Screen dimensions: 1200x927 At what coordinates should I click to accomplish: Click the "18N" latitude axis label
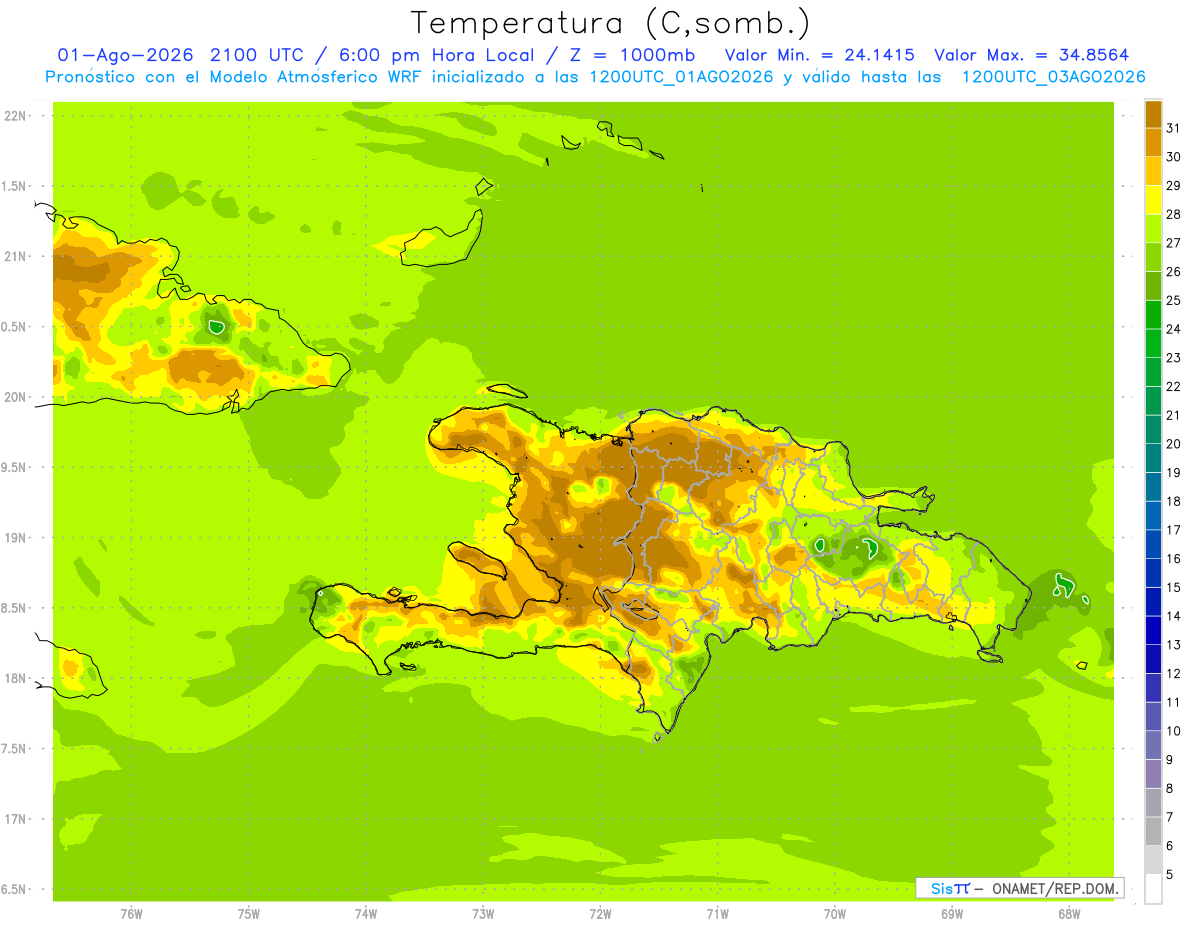15,678
